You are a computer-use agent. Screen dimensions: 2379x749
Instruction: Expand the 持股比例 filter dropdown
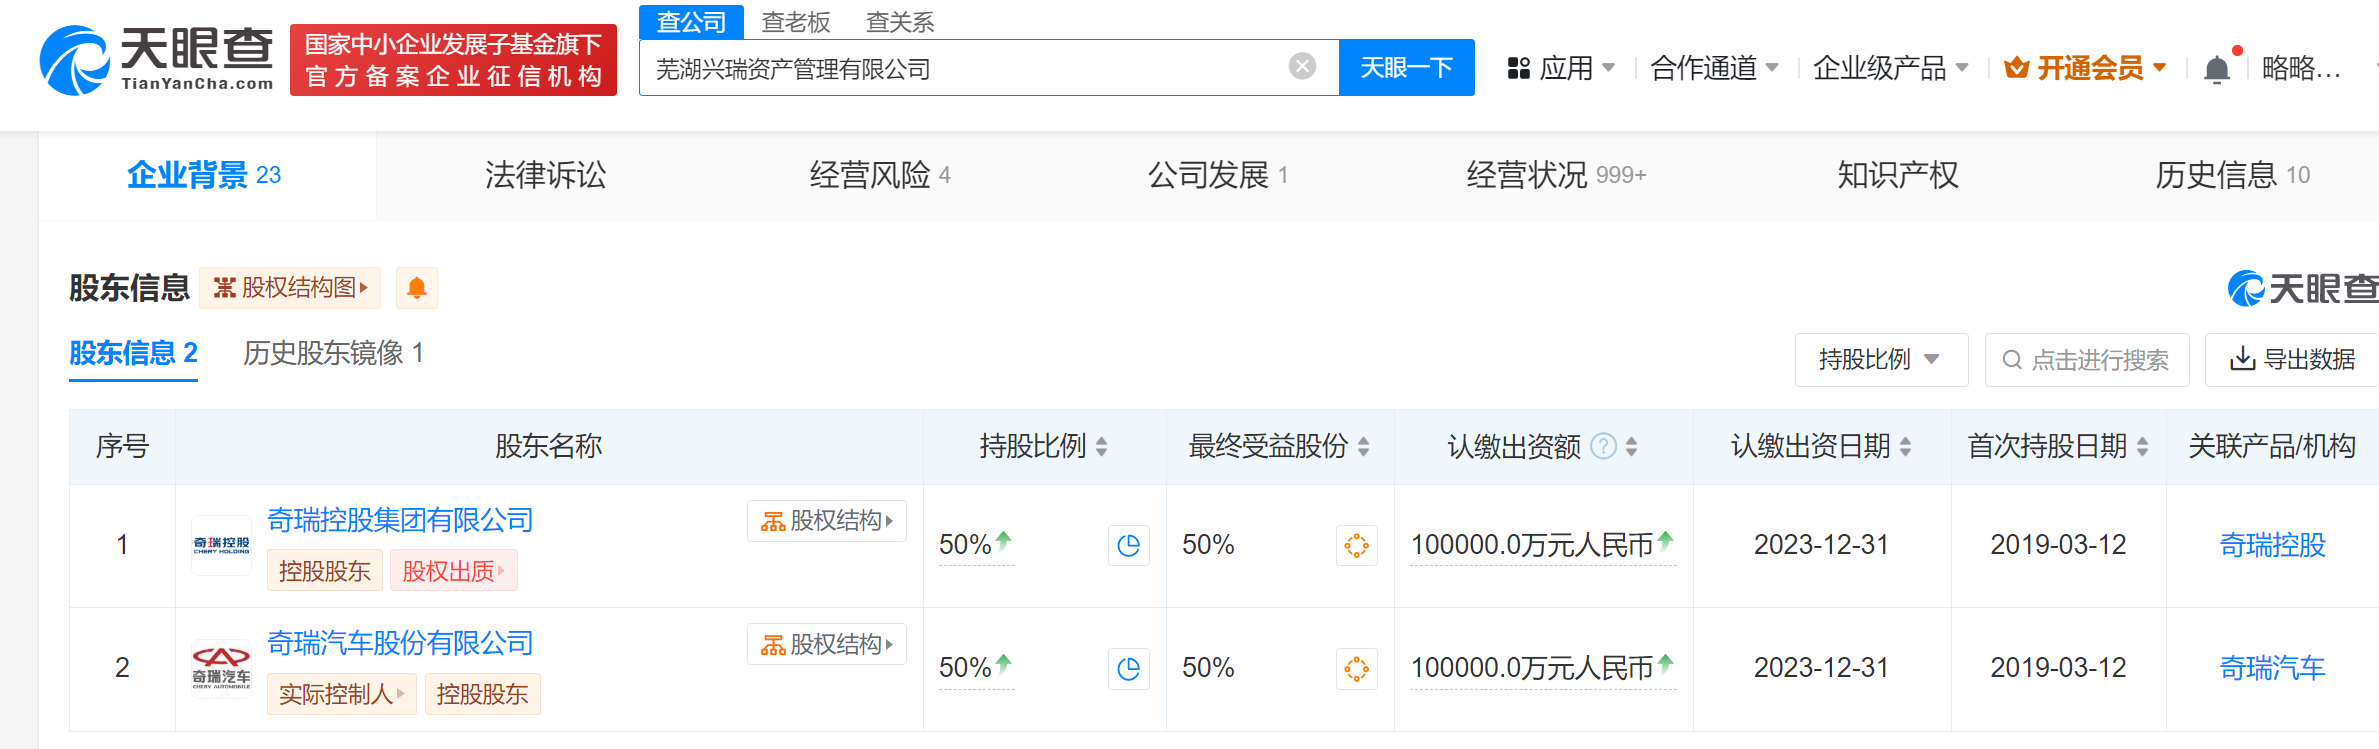click(1880, 360)
